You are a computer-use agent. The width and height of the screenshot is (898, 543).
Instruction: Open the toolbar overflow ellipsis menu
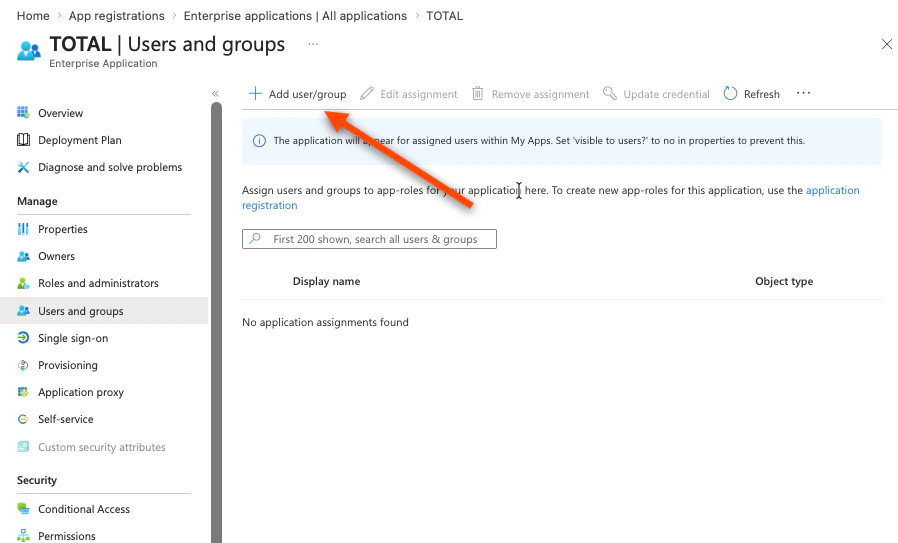tap(804, 93)
